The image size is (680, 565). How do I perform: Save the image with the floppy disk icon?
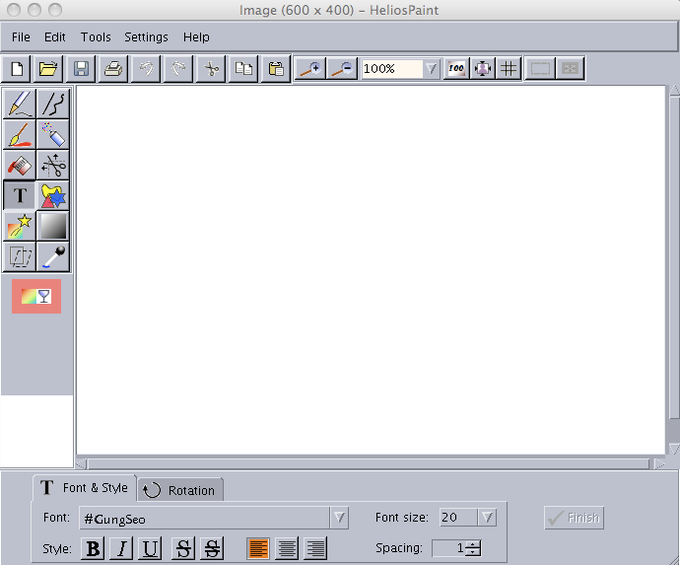point(81,69)
